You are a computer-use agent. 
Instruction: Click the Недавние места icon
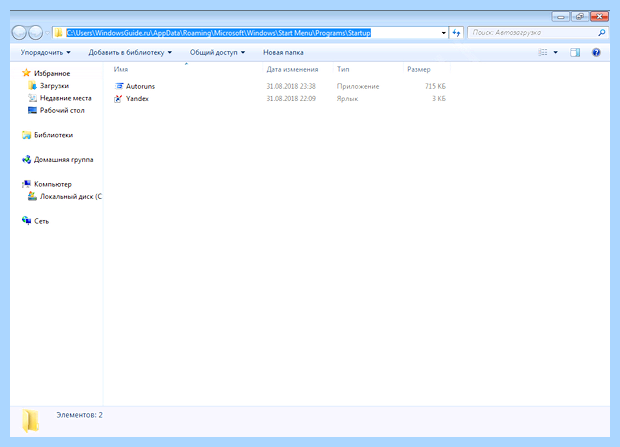tap(32, 98)
